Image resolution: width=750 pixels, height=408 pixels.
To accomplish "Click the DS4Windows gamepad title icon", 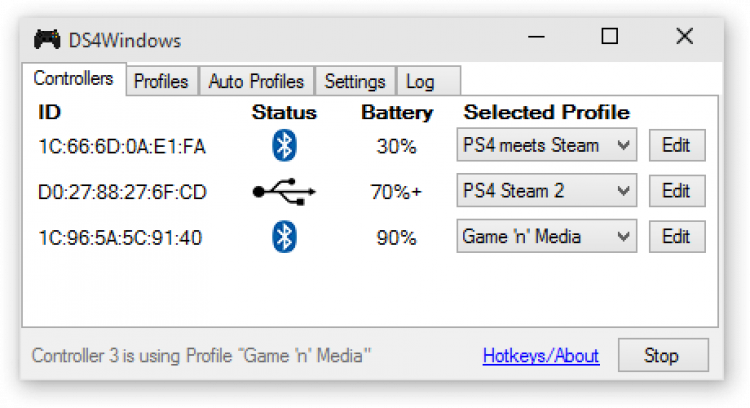I will 47,40.
